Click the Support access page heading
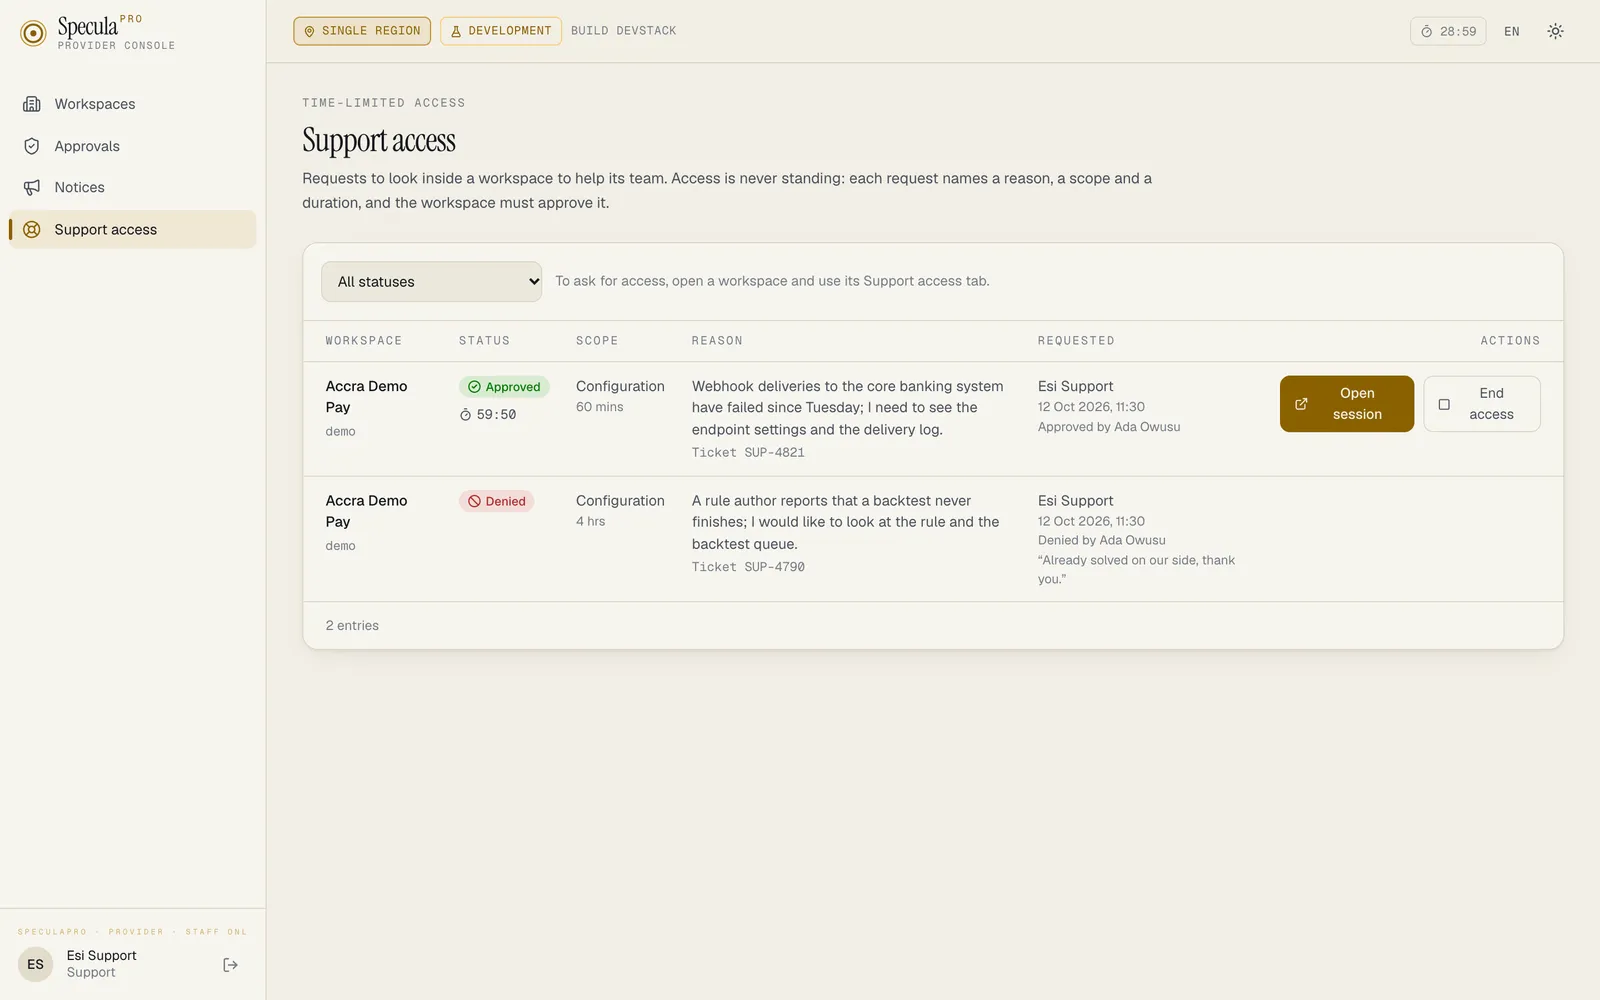This screenshot has height=1000, width=1600. (379, 141)
